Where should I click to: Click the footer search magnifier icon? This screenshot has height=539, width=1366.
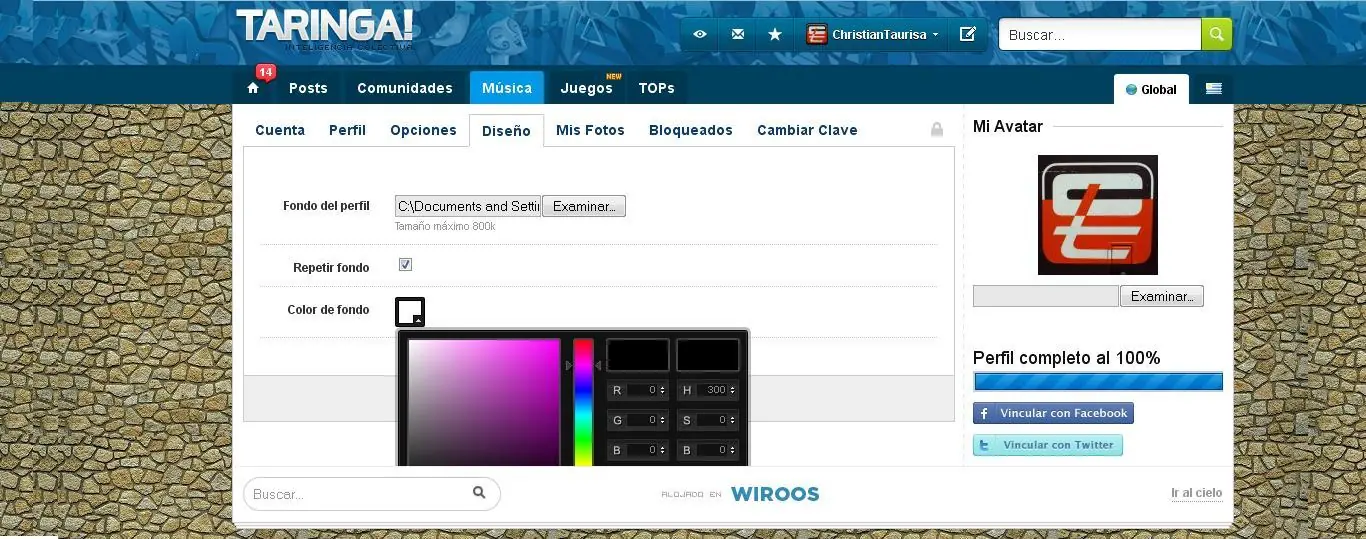[479, 492]
